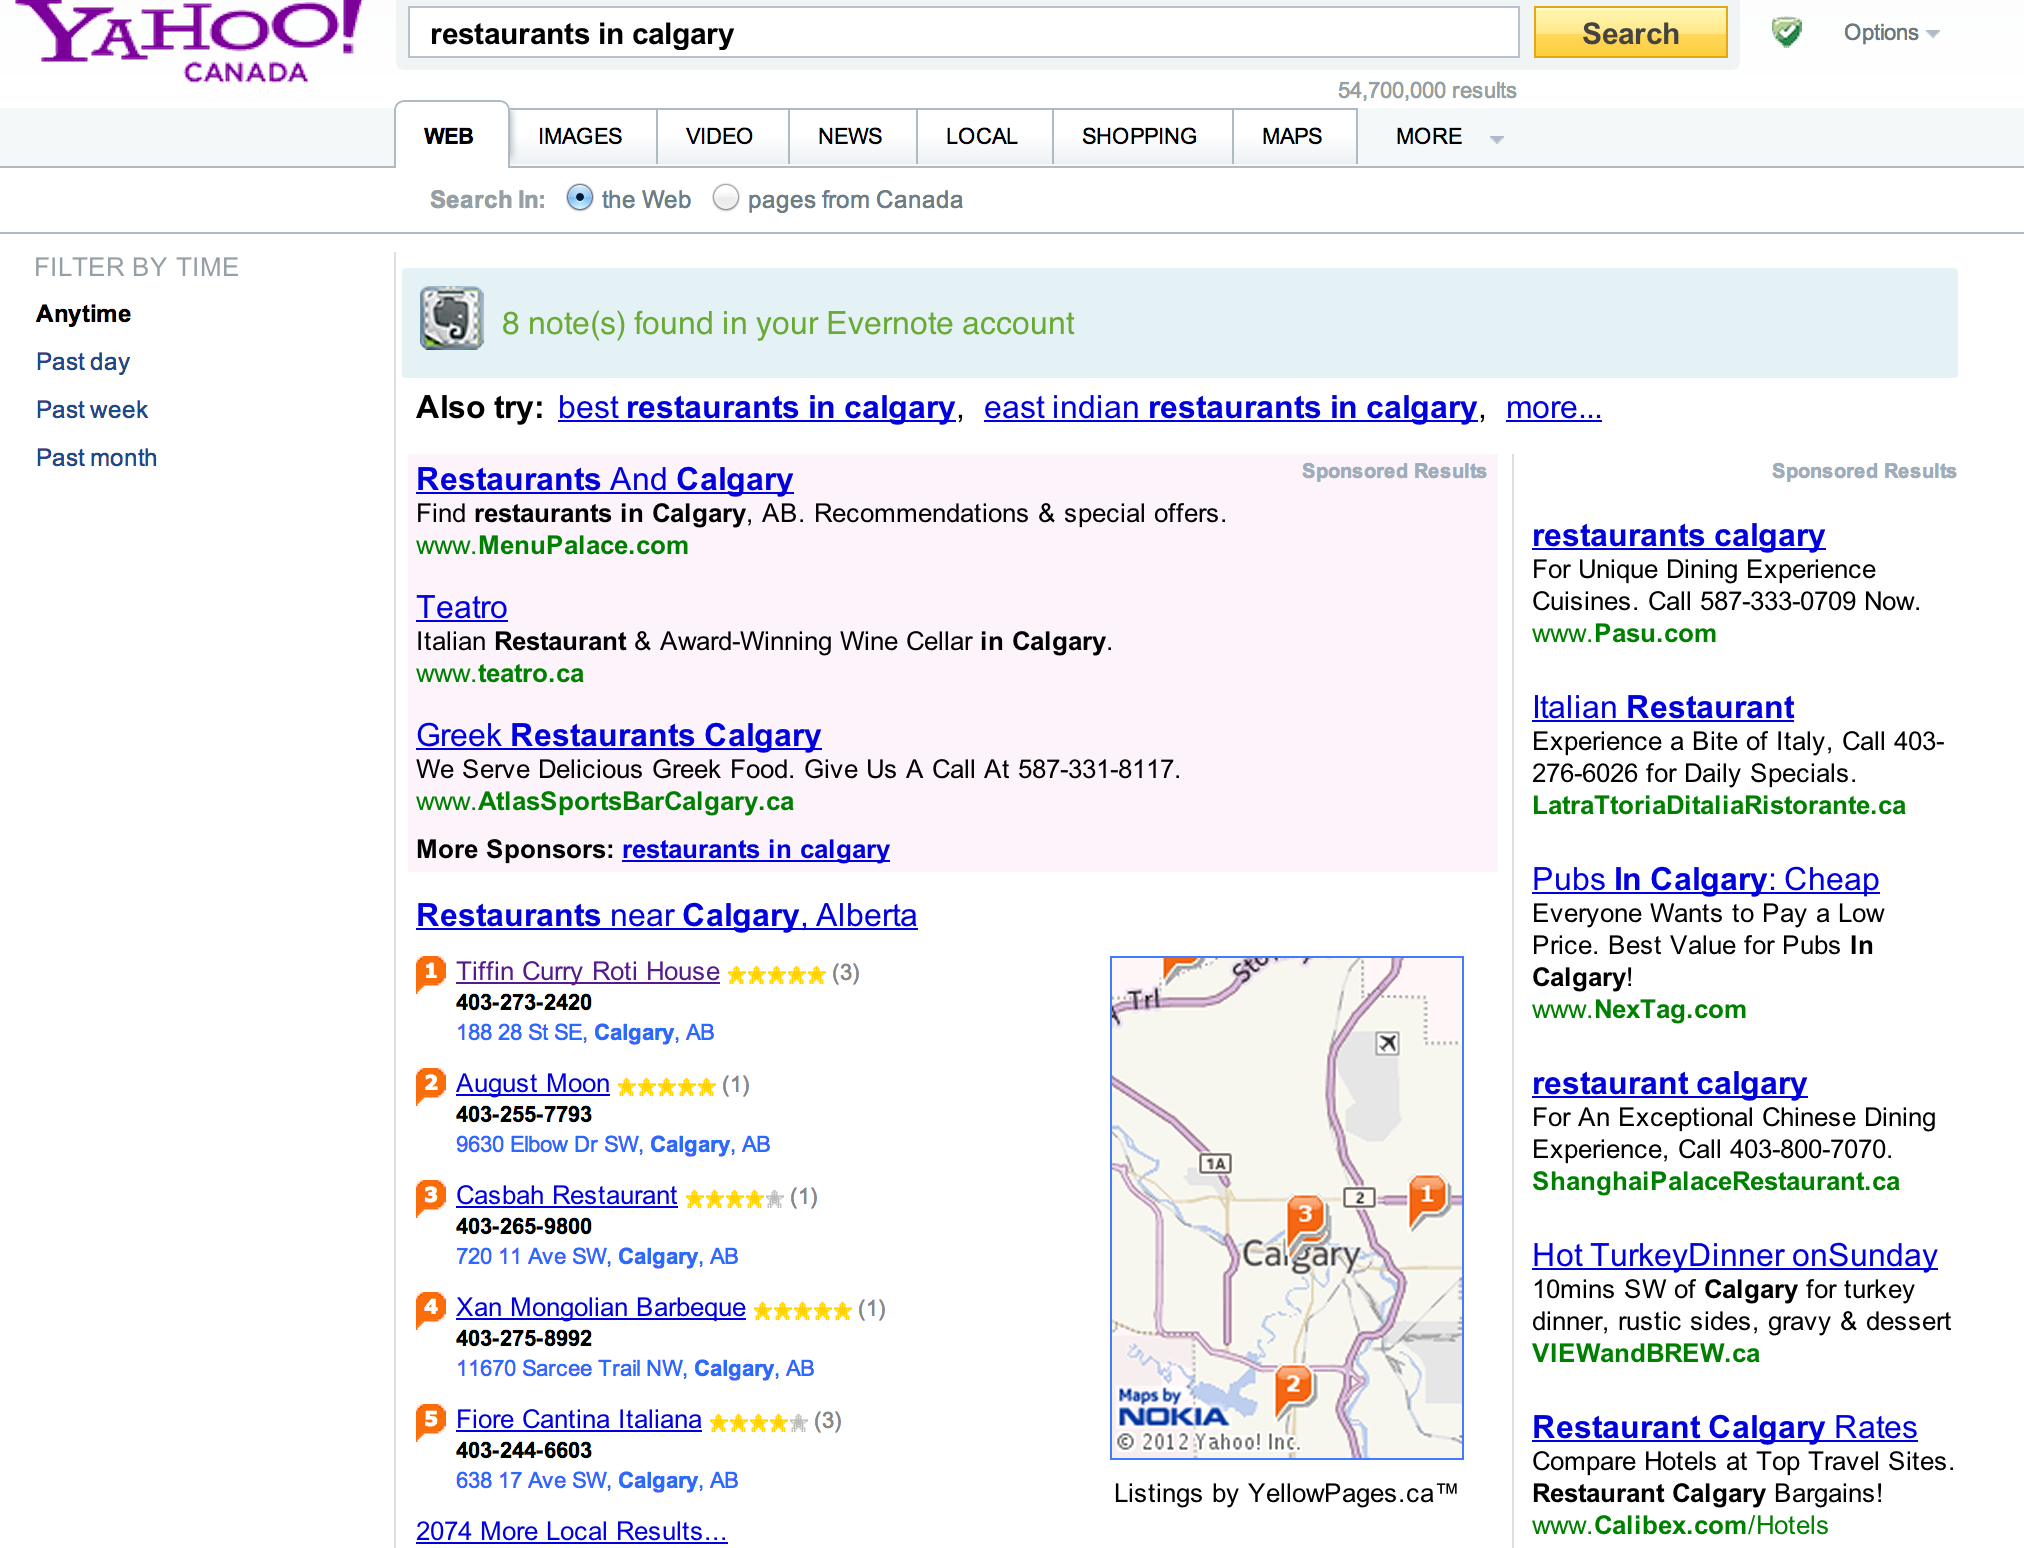Open the Options dropdown
Image resolution: width=2024 pixels, height=1548 pixels.
tap(1891, 33)
